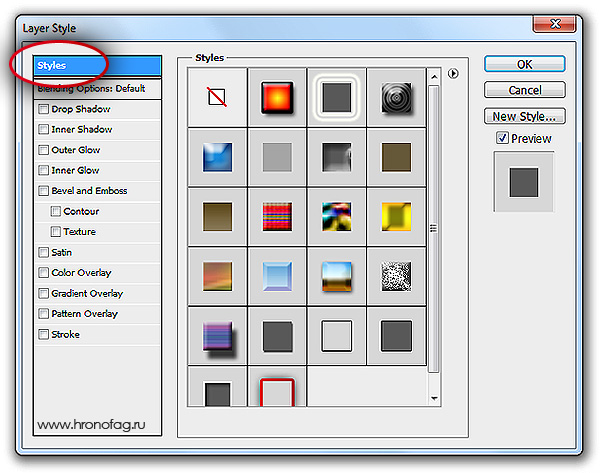Image resolution: width=600 pixels, height=473 pixels.
Task: Select the no-style red slash preset
Action: pos(218,96)
